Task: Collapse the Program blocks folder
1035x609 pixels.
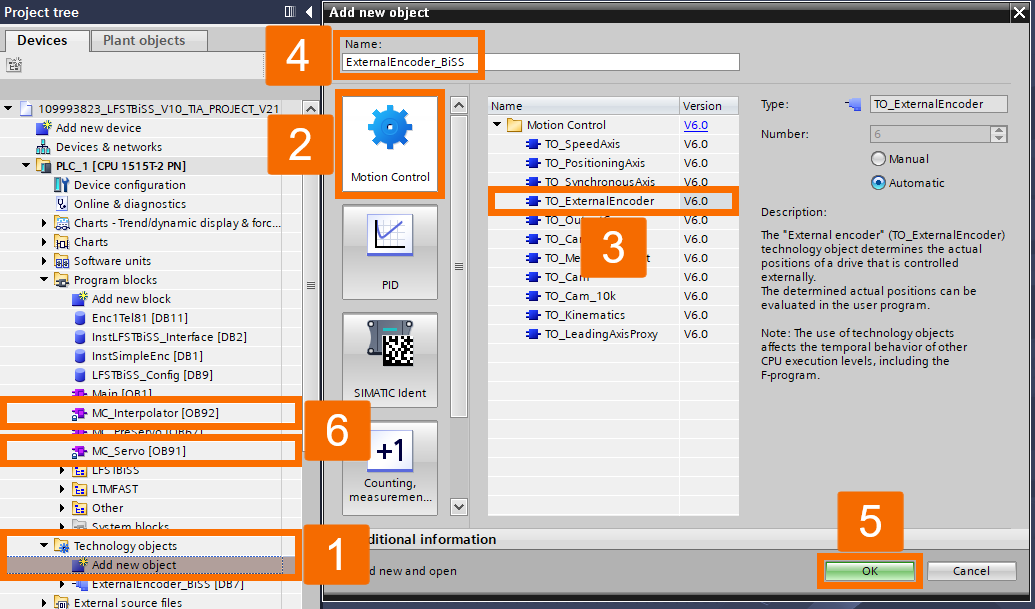Action: tap(44, 280)
